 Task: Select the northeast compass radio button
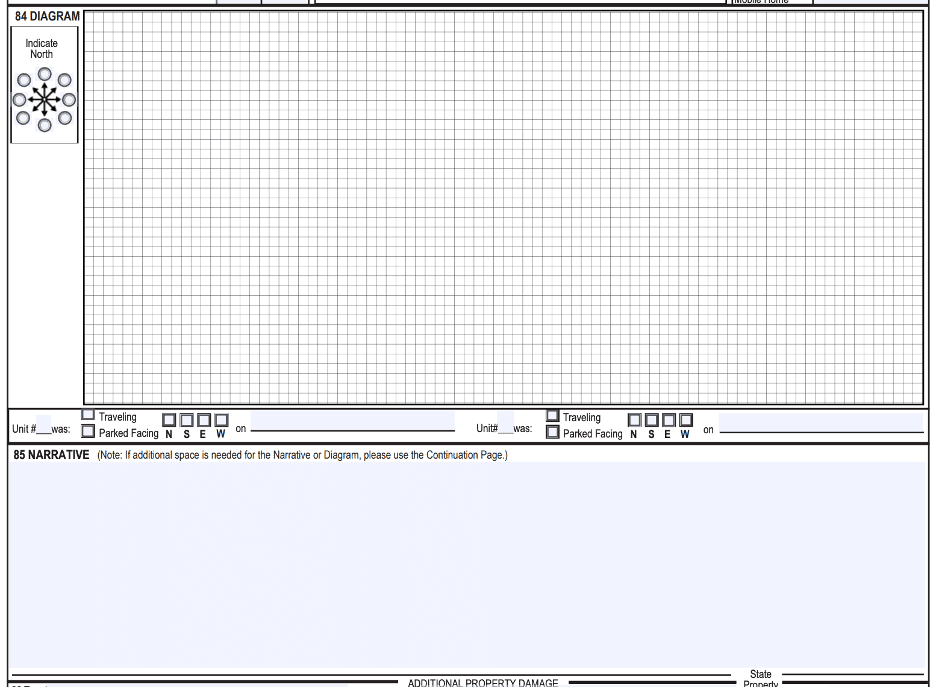click(x=64, y=80)
